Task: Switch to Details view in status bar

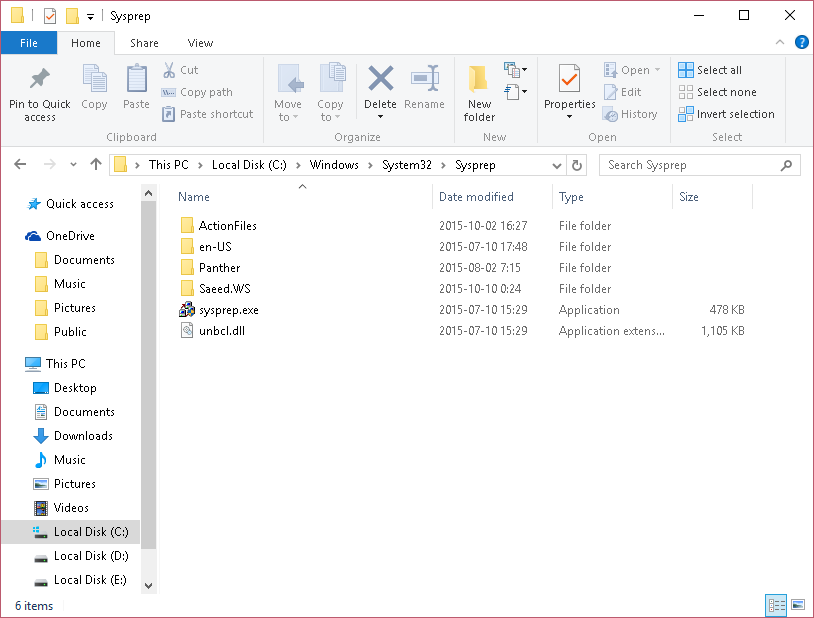Action: pos(776,605)
